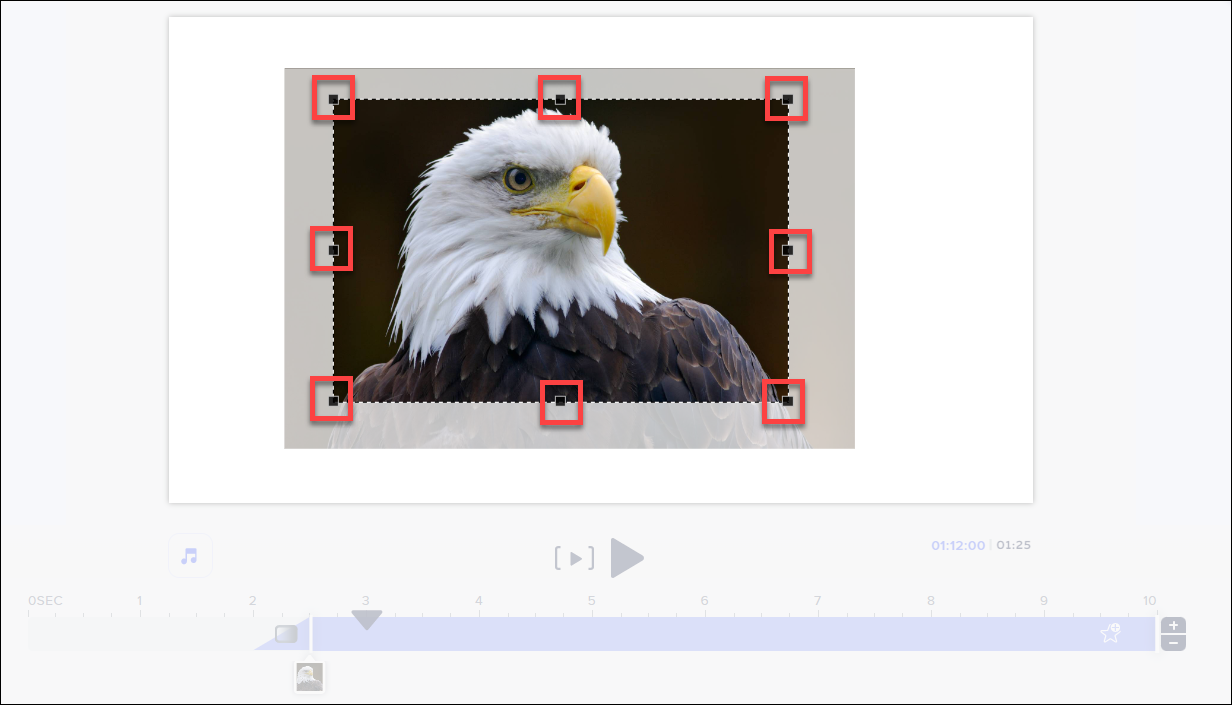Click the star-plus icon on the timeline
Viewport: 1232px width, 705px height.
point(1110,633)
